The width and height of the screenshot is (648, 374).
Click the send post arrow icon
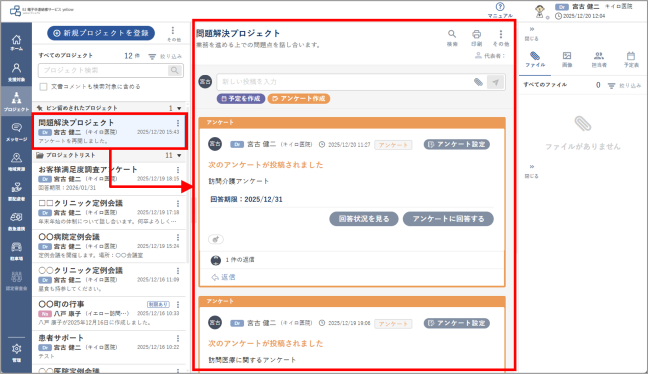pyautogui.click(x=496, y=82)
